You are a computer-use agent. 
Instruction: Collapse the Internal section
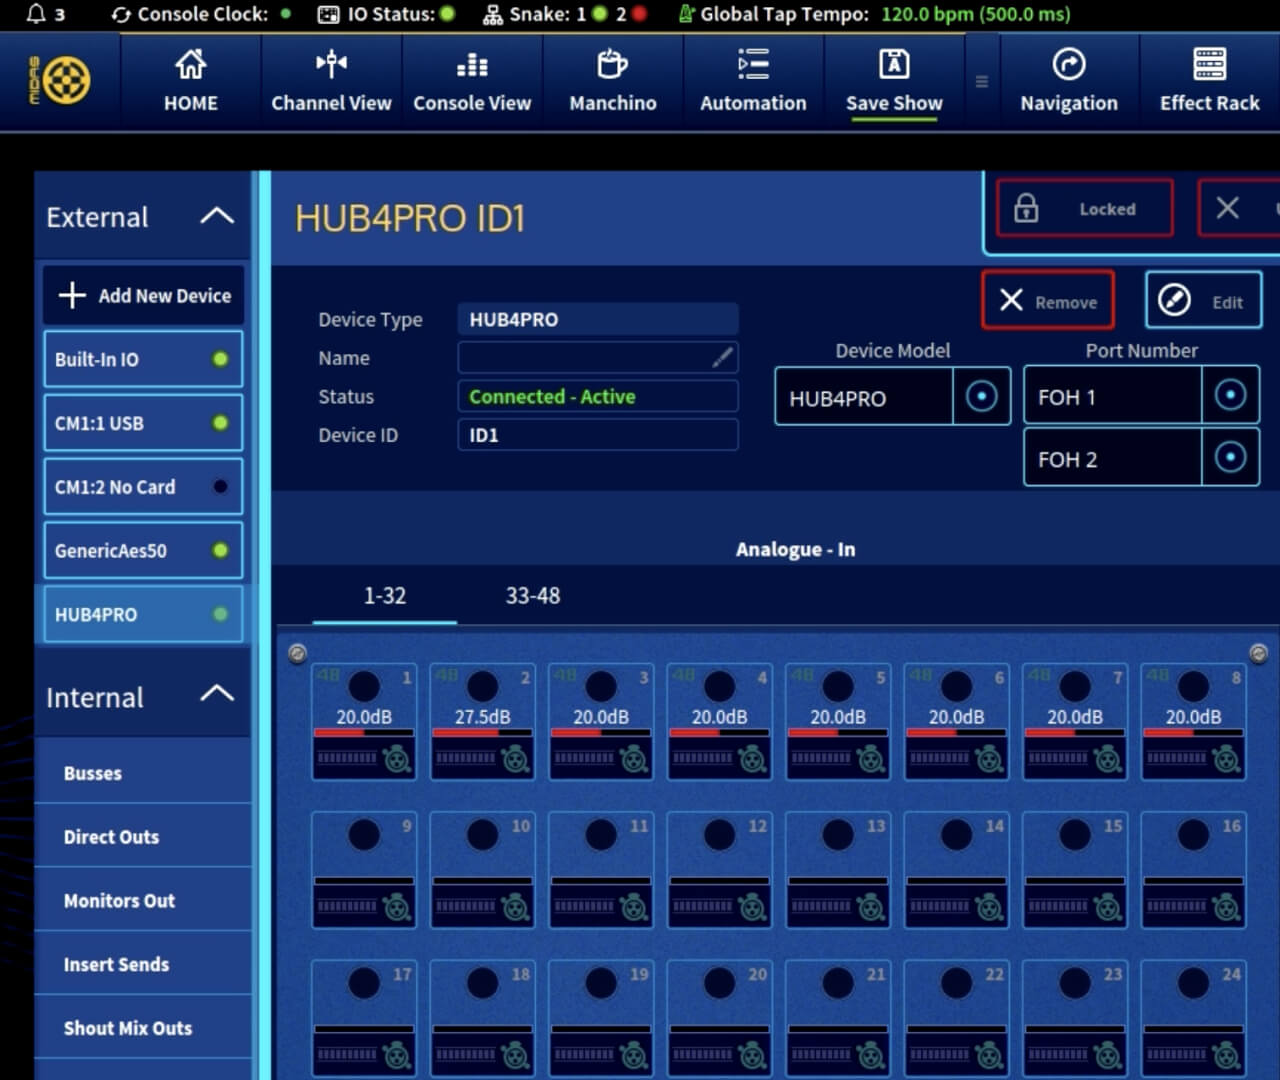pyautogui.click(x=217, y=694)
